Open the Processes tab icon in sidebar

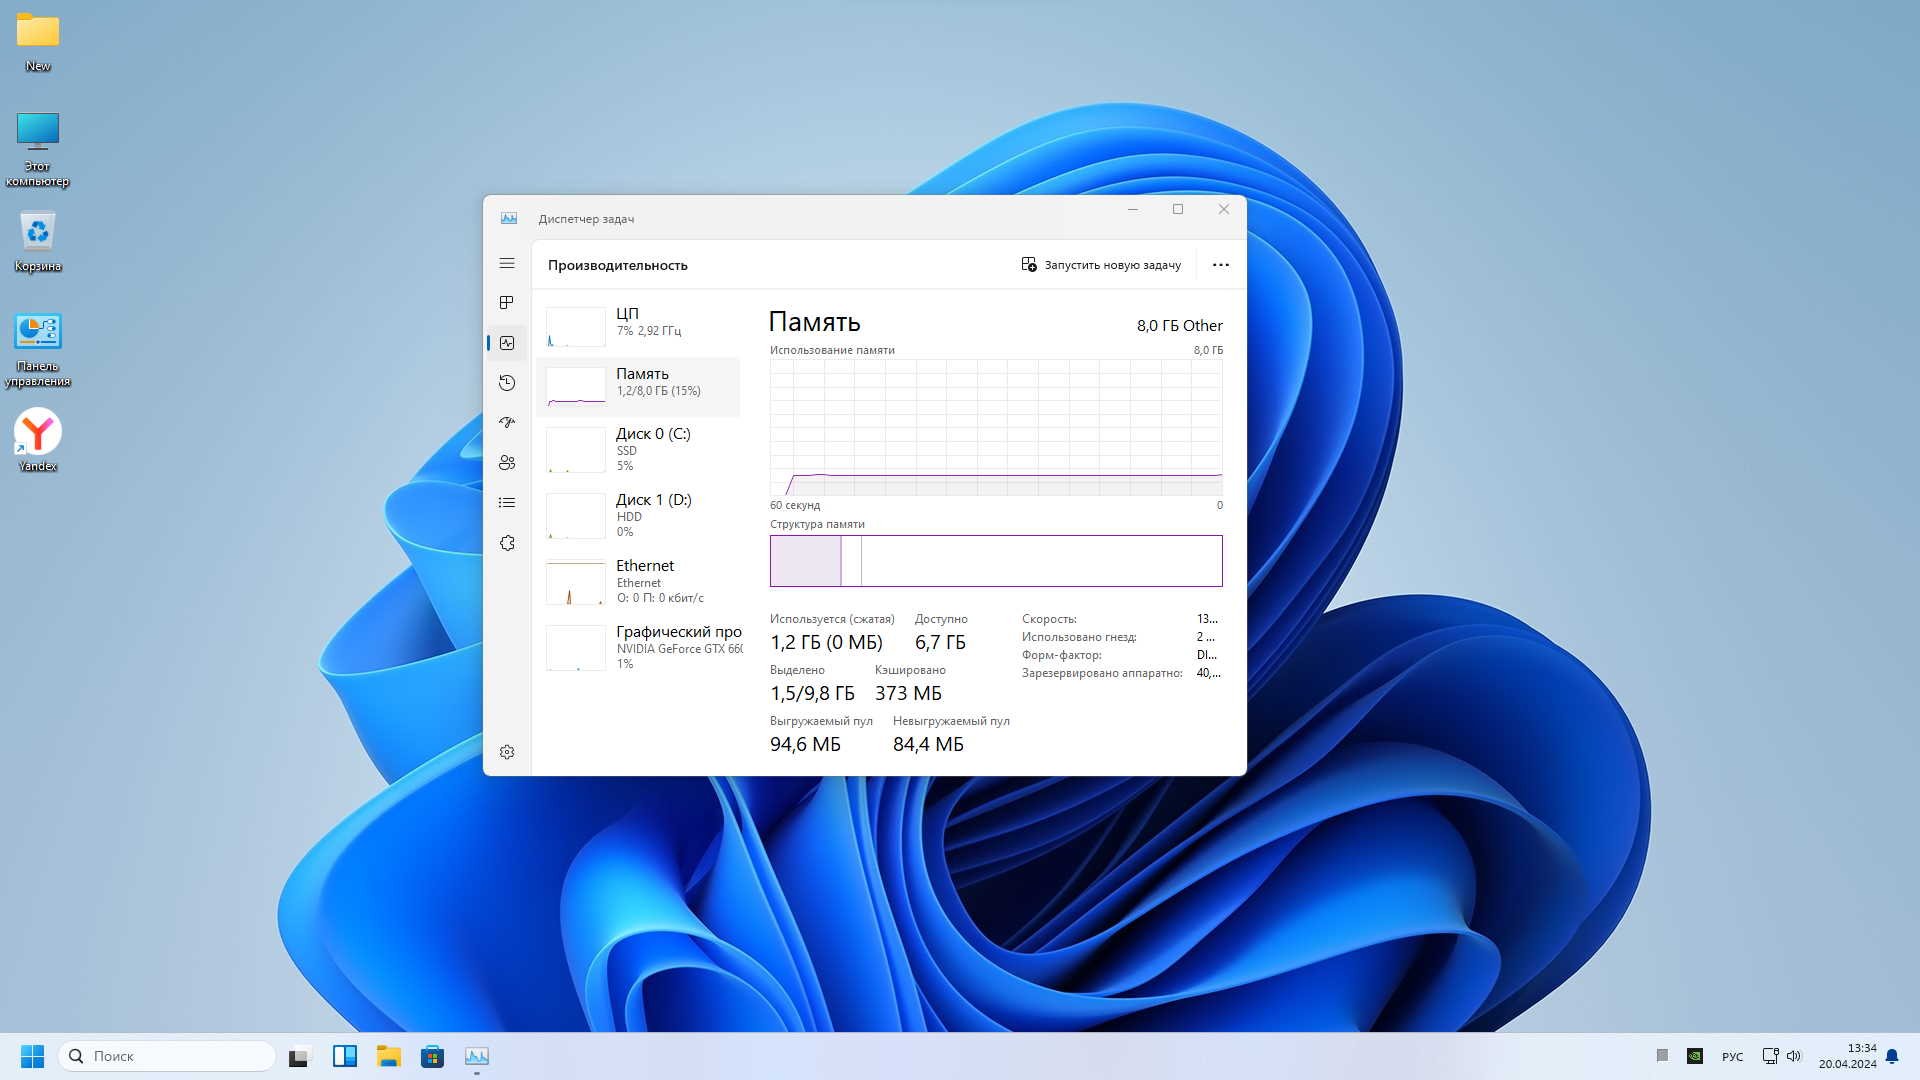coord(507,303)
